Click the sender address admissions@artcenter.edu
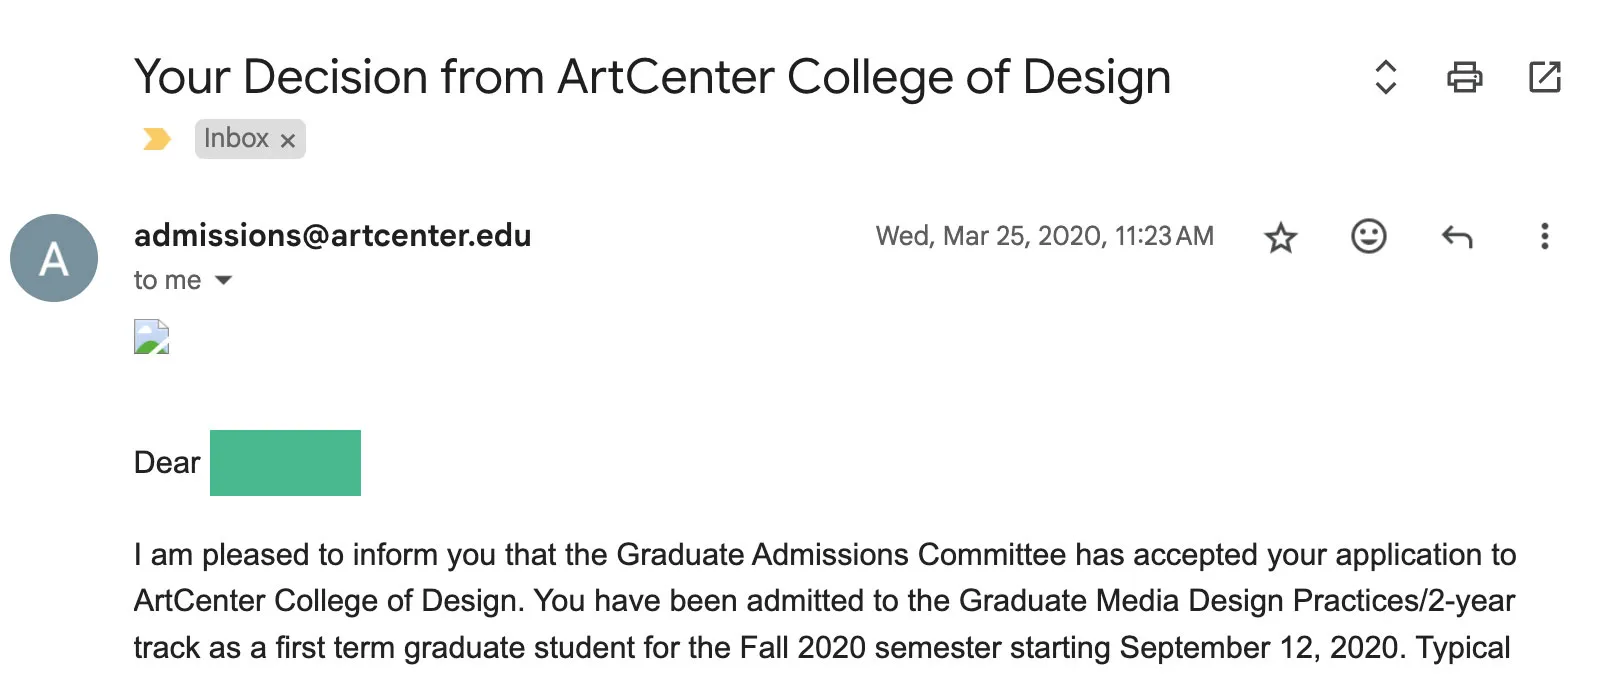The image size is (1602, 681). point(332,235)
